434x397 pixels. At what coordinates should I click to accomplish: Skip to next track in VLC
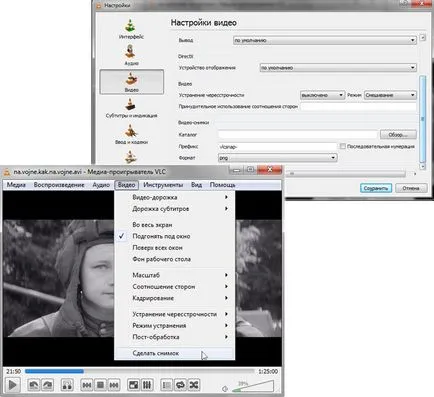(114, 385)
